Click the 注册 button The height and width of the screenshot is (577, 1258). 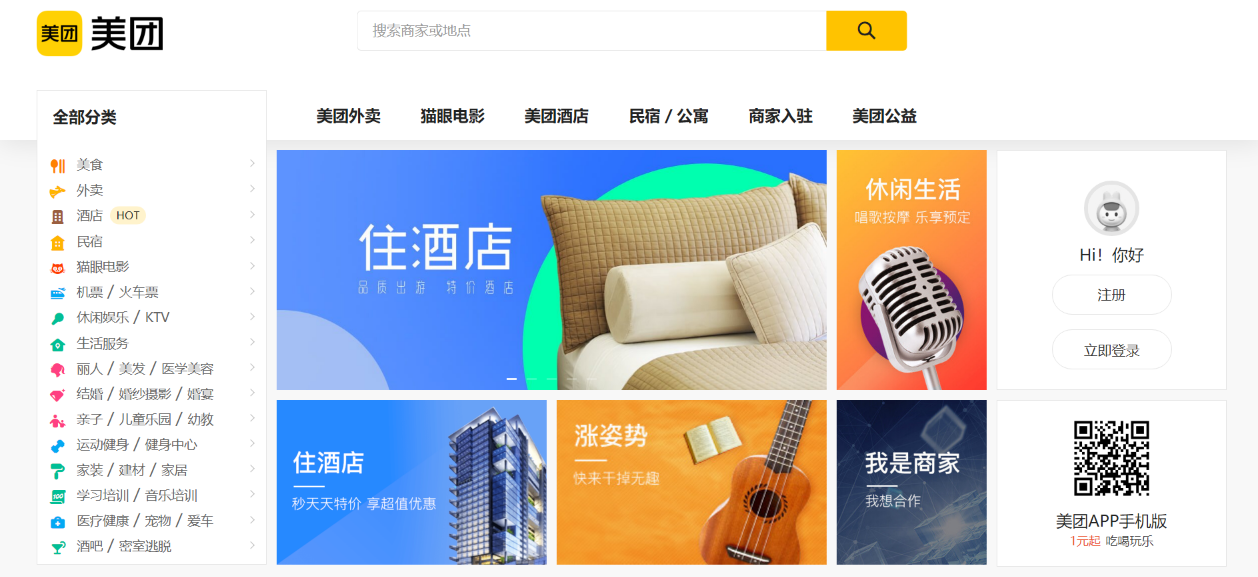click(1111, 295)
